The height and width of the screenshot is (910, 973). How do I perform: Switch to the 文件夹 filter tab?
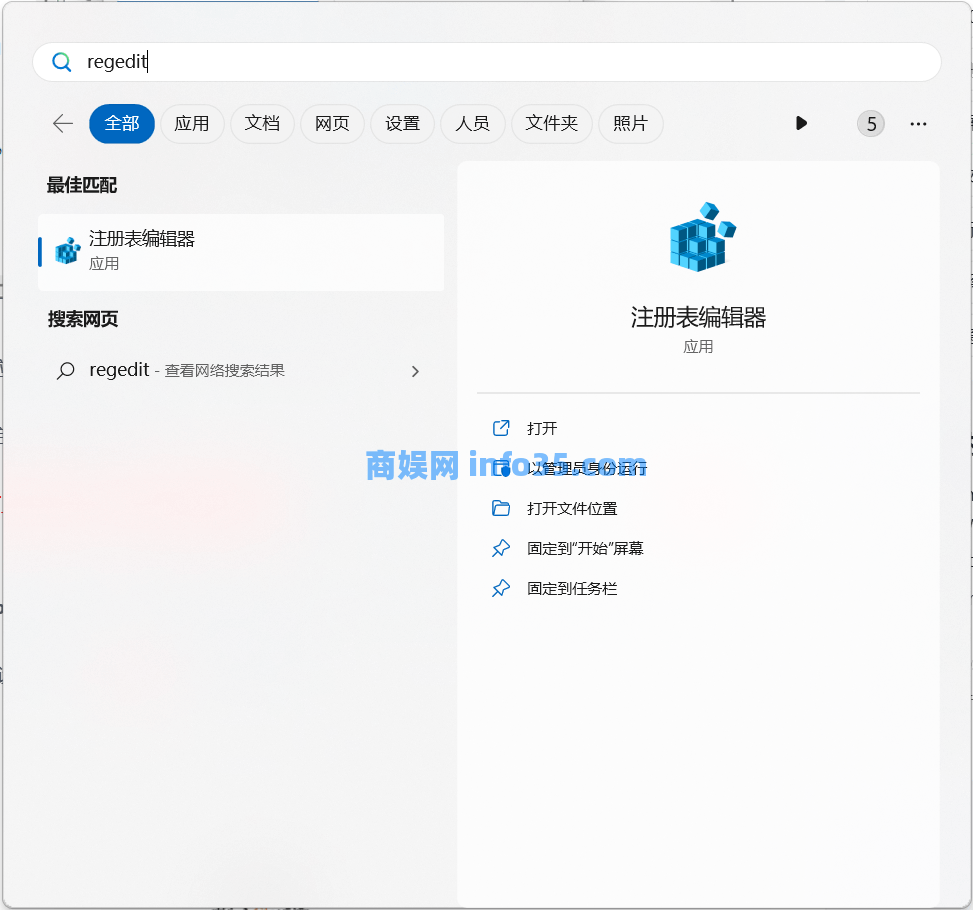552,123
